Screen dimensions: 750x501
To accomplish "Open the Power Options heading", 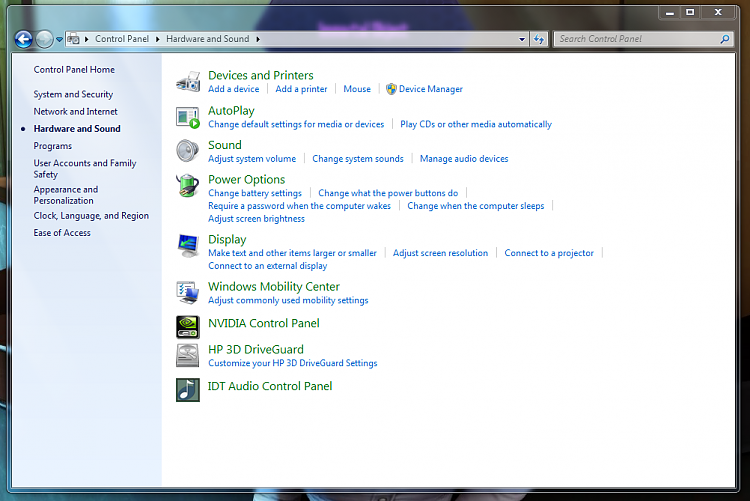I will coord(246,179).
